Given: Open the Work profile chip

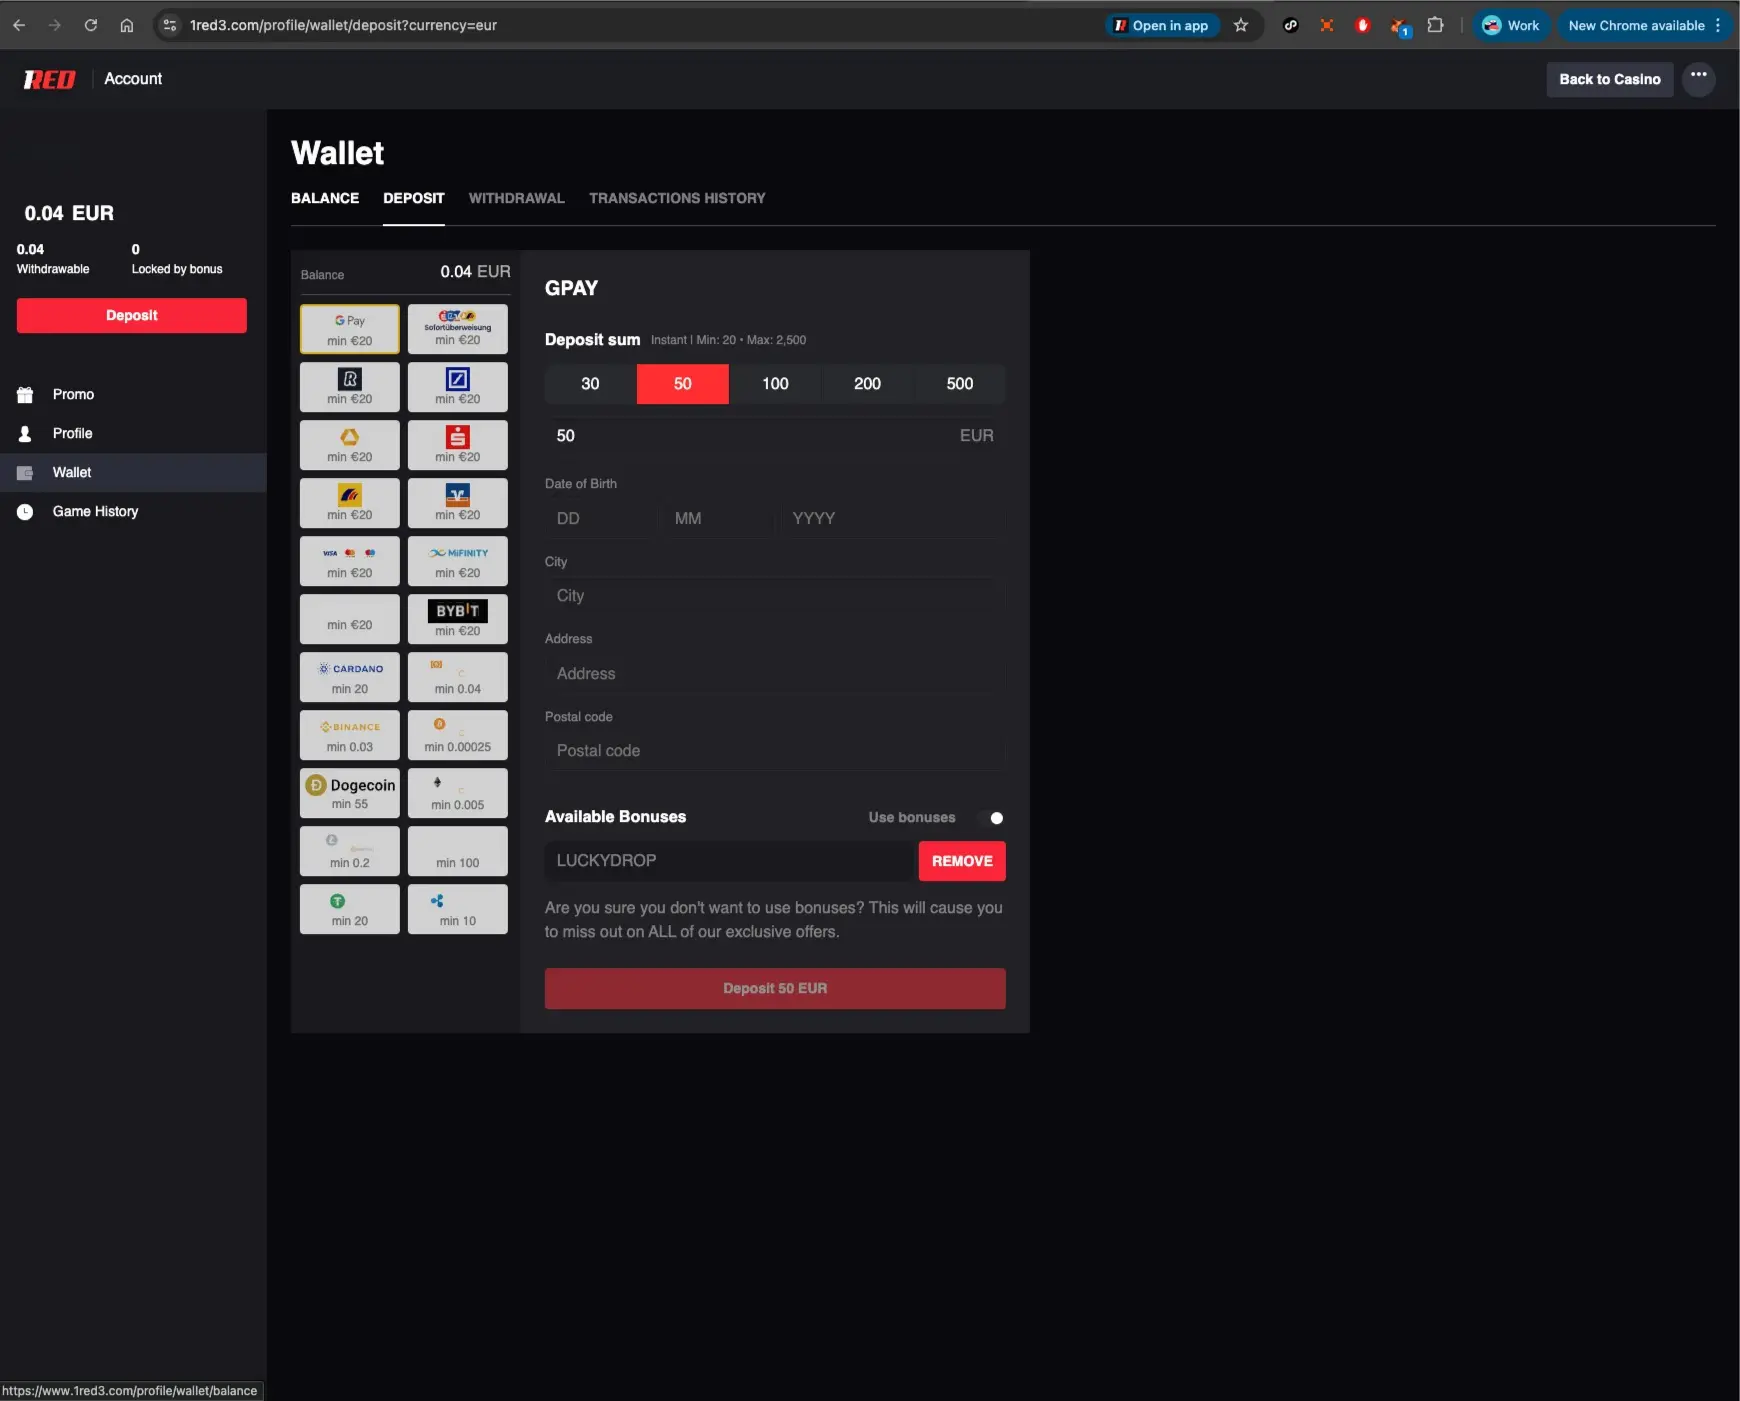Looking at the screenshot, I should click(1510, 25).
